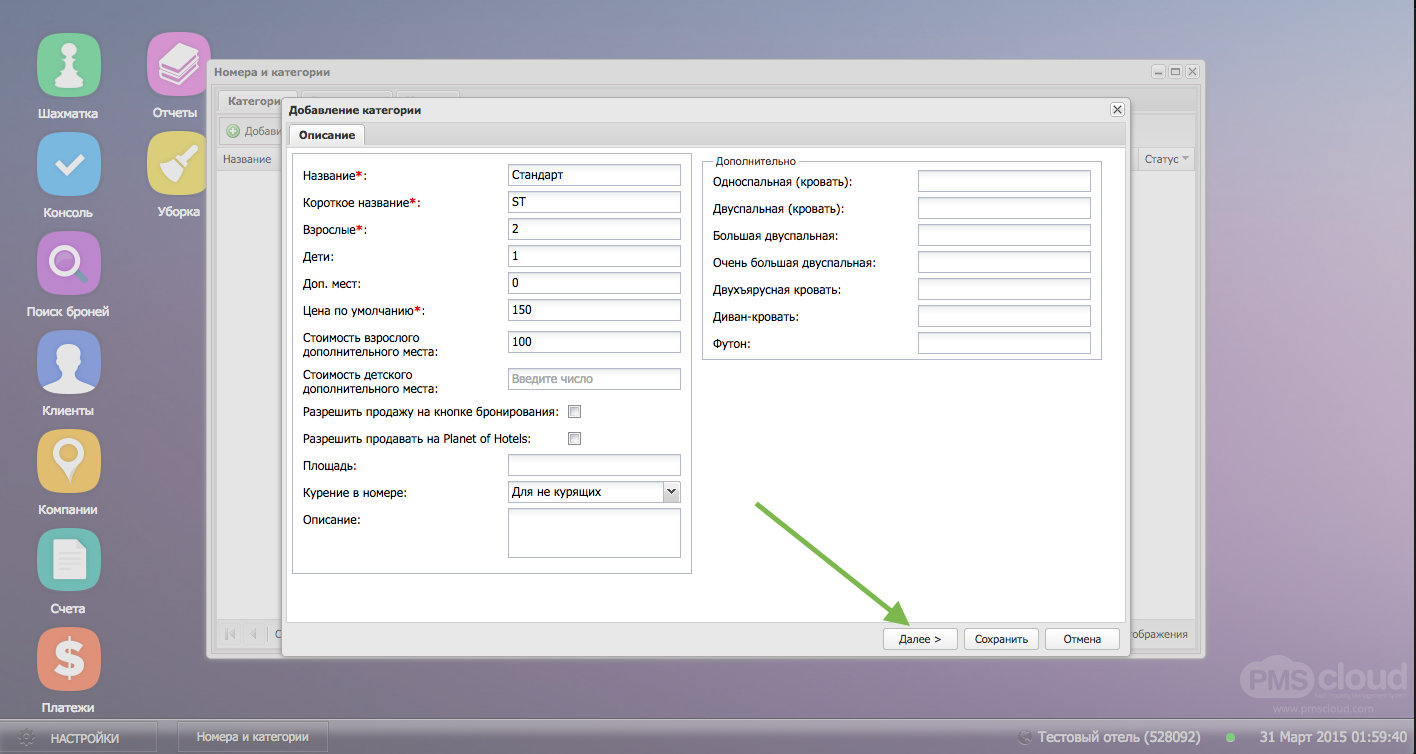This screenshot has width=1416, height=754.
Task: Focus the Односпальная (кровать) input field
Action: pyautogui.click(x=1003, y=181)
